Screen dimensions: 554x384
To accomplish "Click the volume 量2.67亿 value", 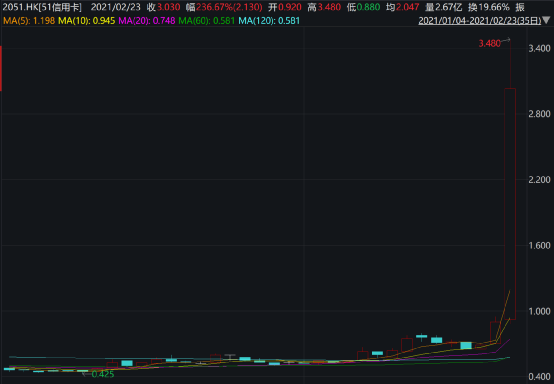I will click(x=443, y=7).
